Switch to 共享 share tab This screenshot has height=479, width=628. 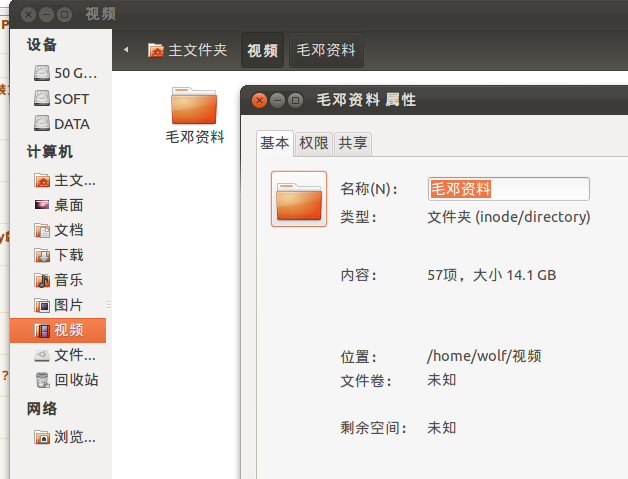tap(352, 143)
